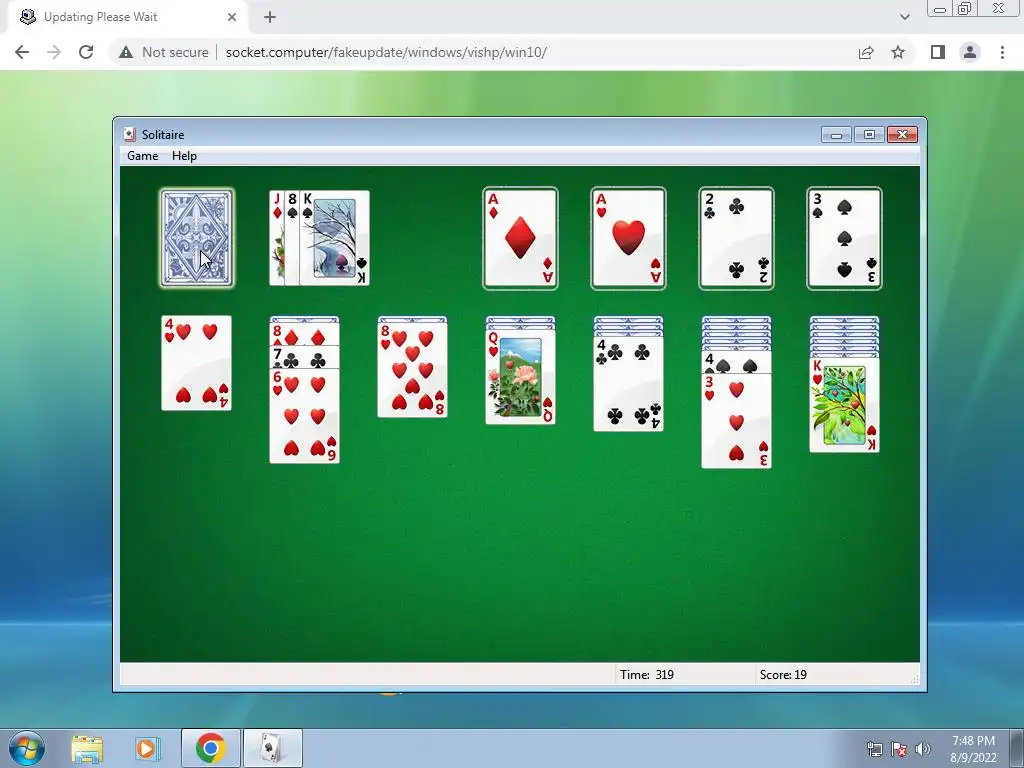Screen dimensions: 1024x768
Task: Open Chrome three-dot menu
Action: [1002, 52]
